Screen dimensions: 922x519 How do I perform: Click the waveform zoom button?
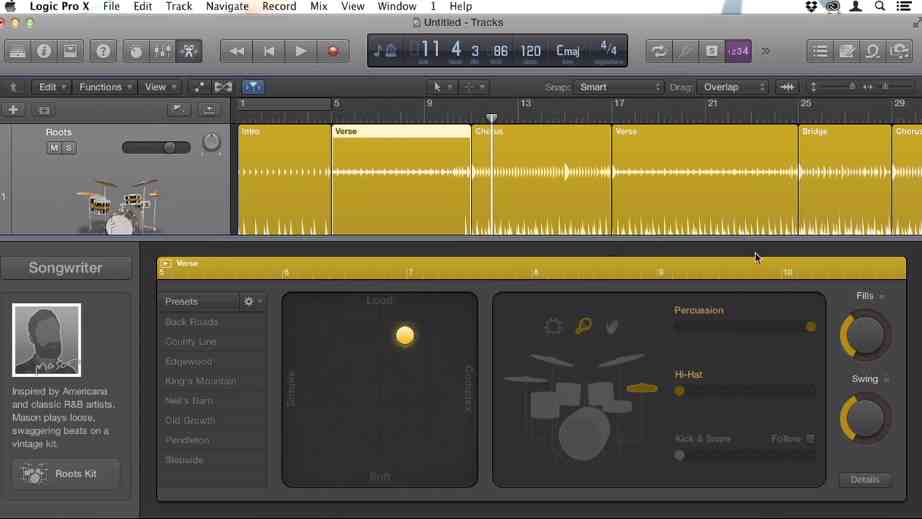click(787, 87)
